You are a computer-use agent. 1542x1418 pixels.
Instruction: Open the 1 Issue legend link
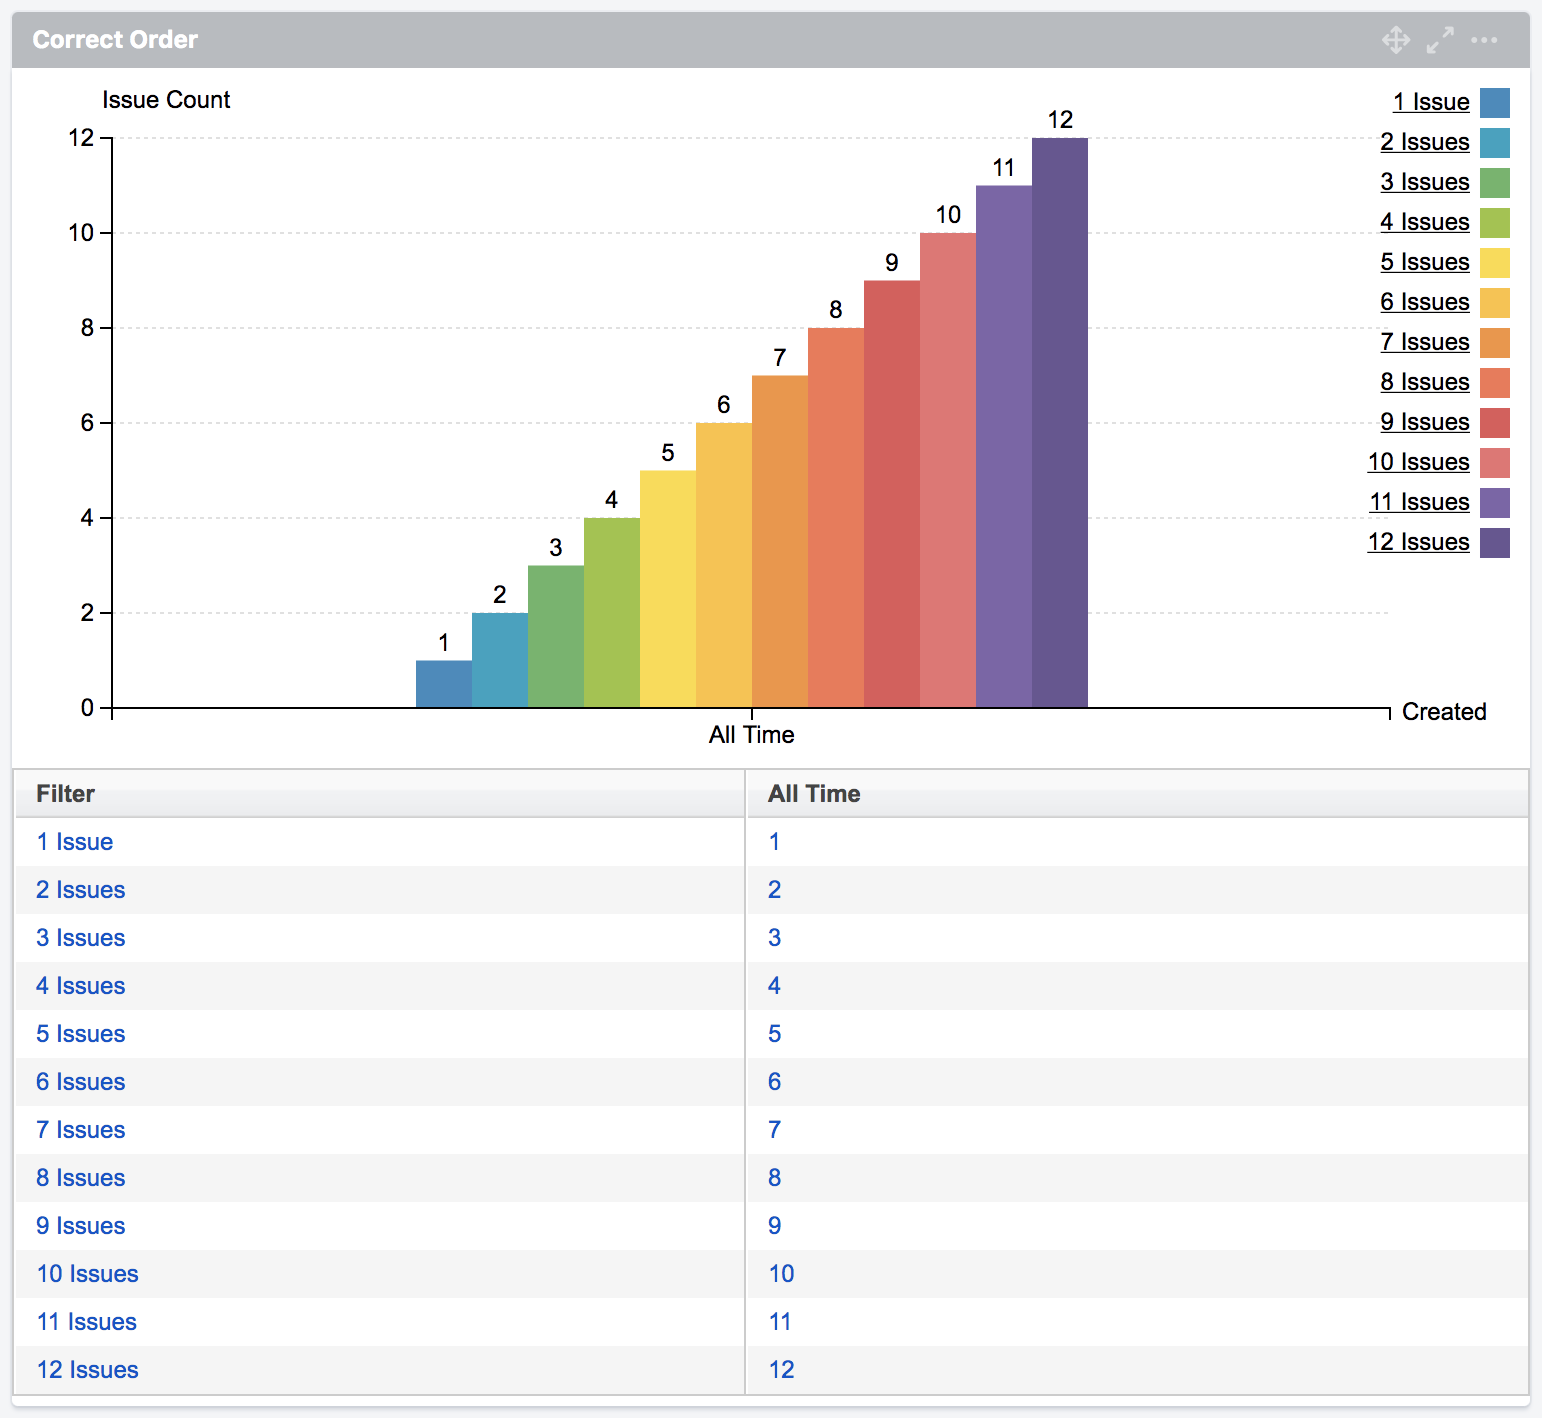click(1430, 101)
